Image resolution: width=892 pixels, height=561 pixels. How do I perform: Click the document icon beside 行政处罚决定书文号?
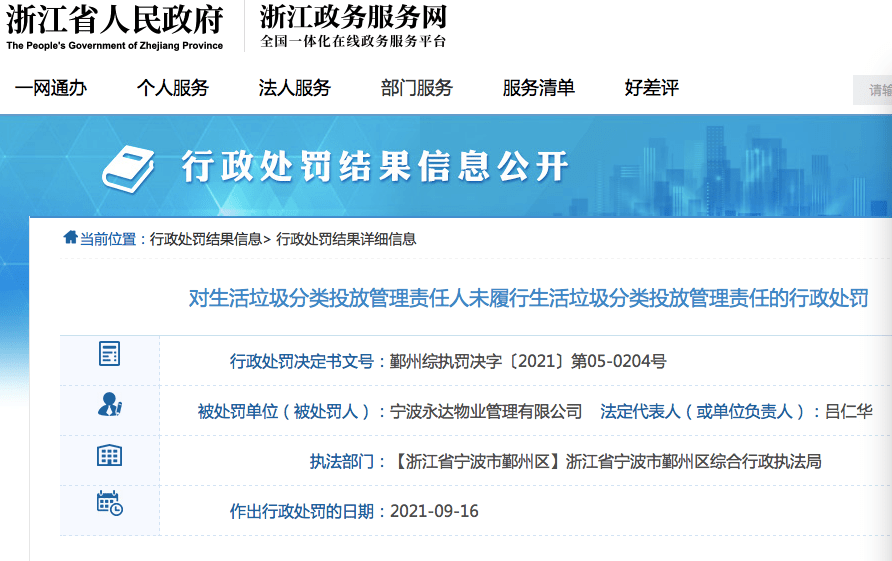(109, 353)
